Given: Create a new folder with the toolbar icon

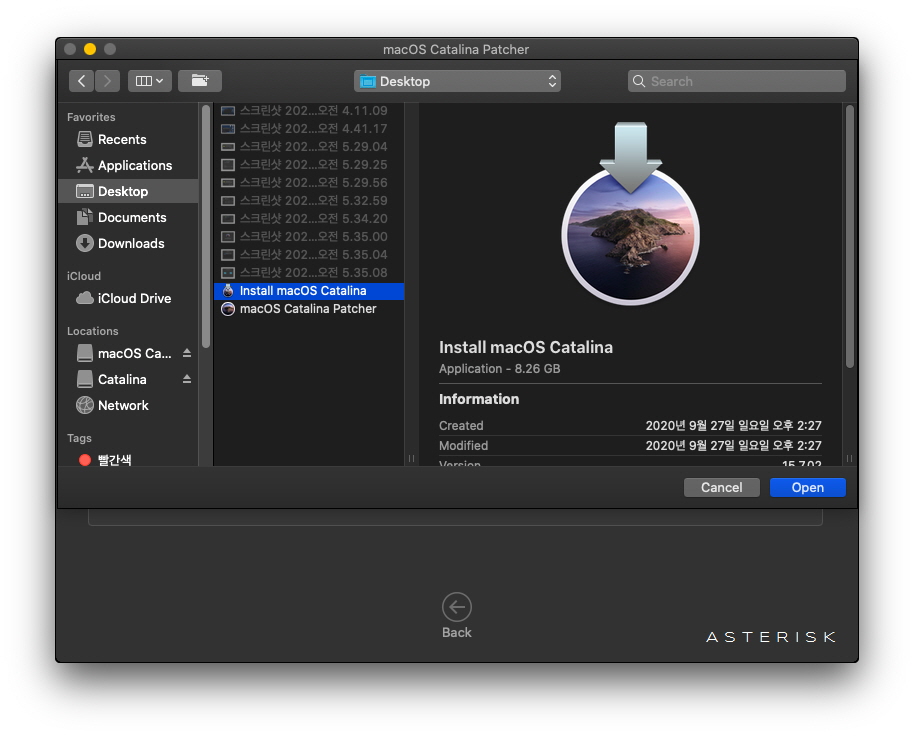Looking at the screenshot, I should pos(199,81).
